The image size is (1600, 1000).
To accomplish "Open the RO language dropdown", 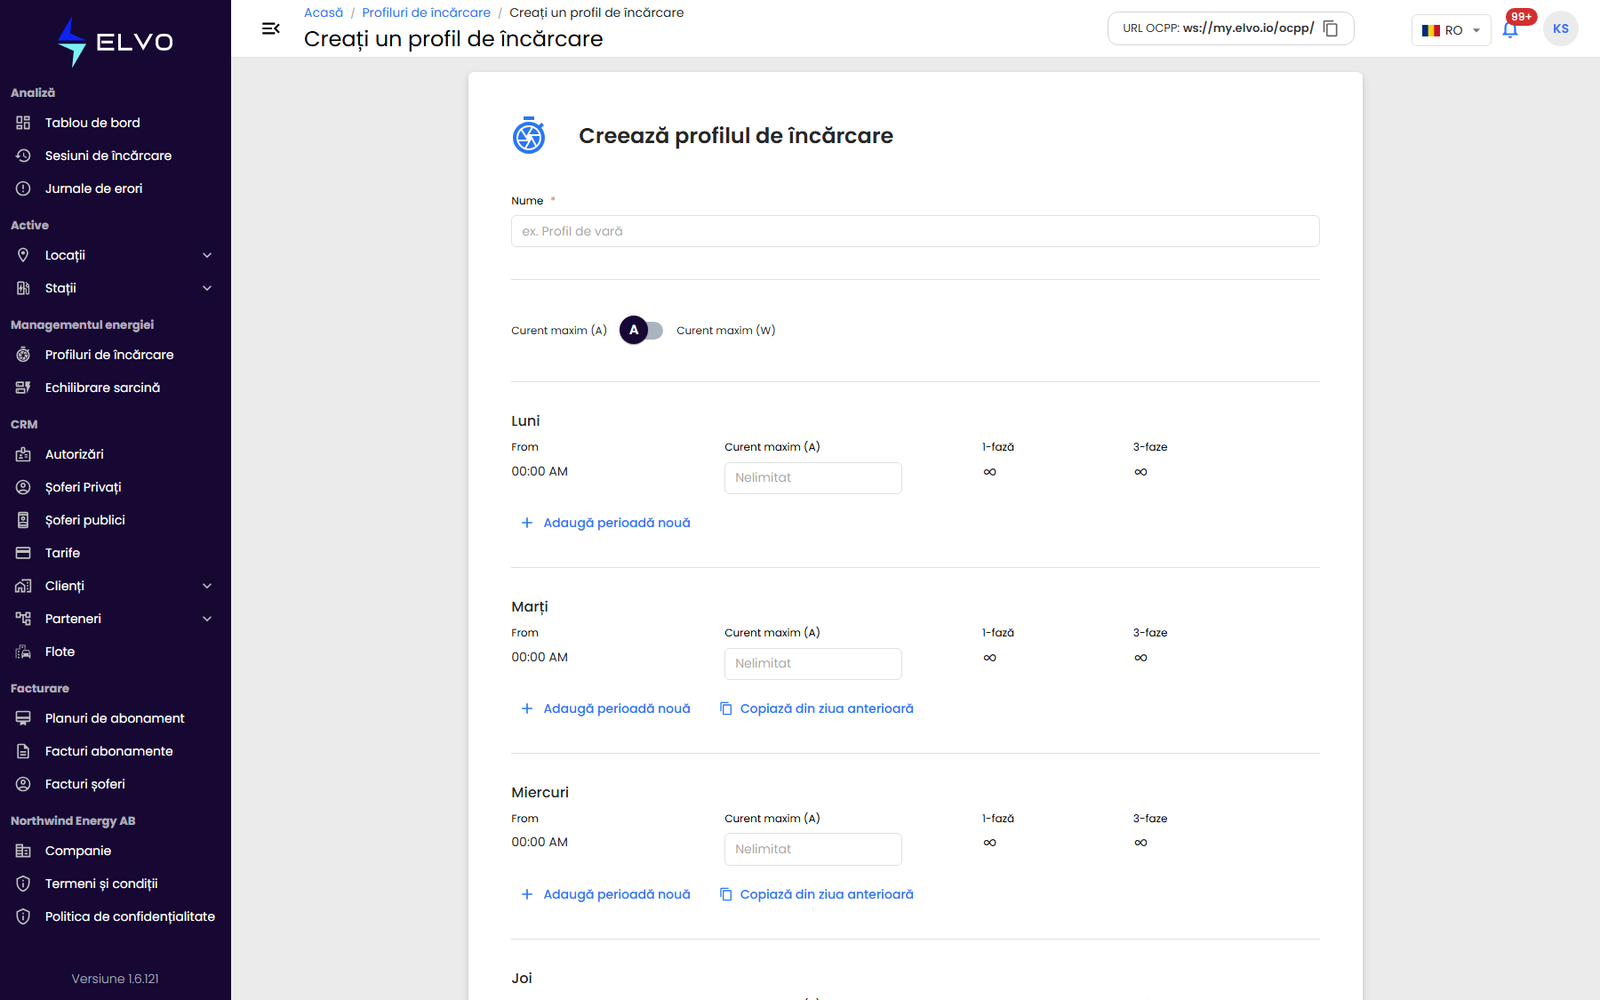I will click(1451, 30).
